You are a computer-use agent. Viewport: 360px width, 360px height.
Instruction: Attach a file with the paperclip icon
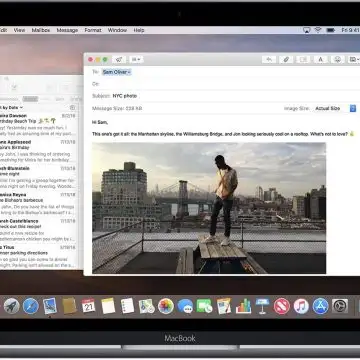[x=286, y=60]
